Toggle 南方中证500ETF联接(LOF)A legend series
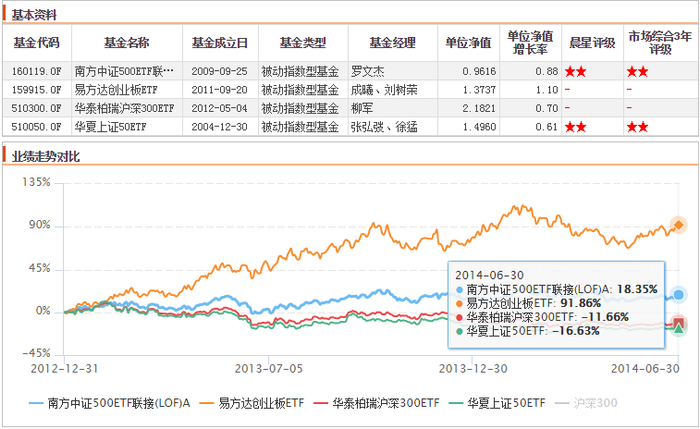This screenshot has width=700, height=429. [109, 403]
